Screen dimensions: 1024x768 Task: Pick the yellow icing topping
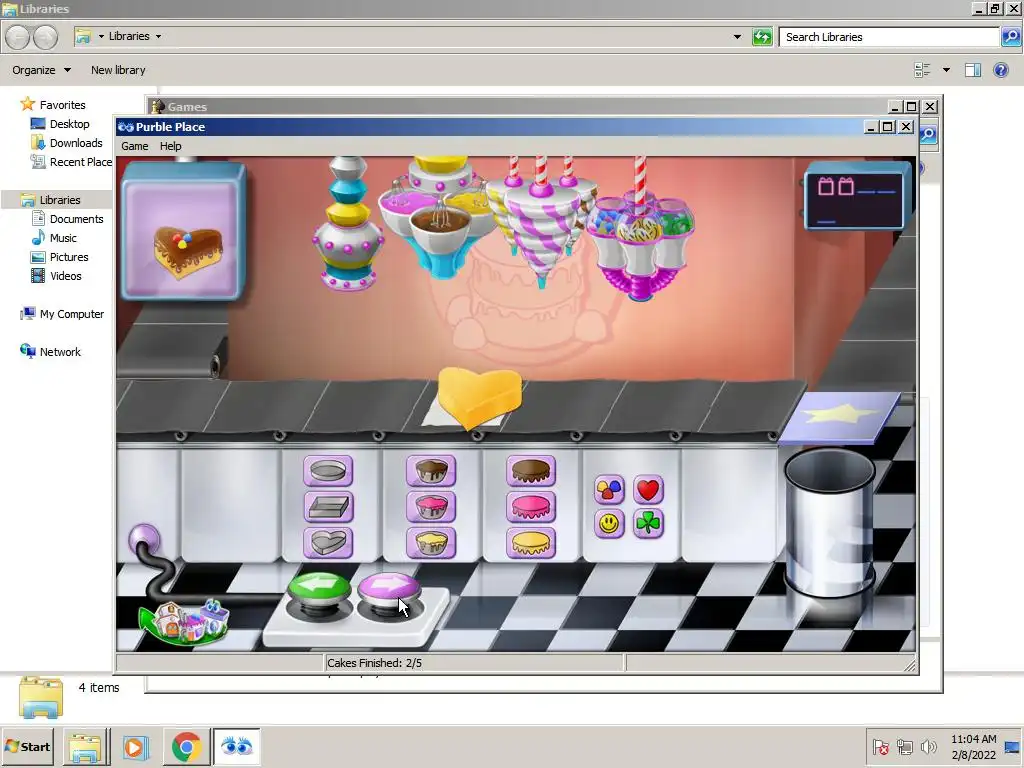pos(530,543)
